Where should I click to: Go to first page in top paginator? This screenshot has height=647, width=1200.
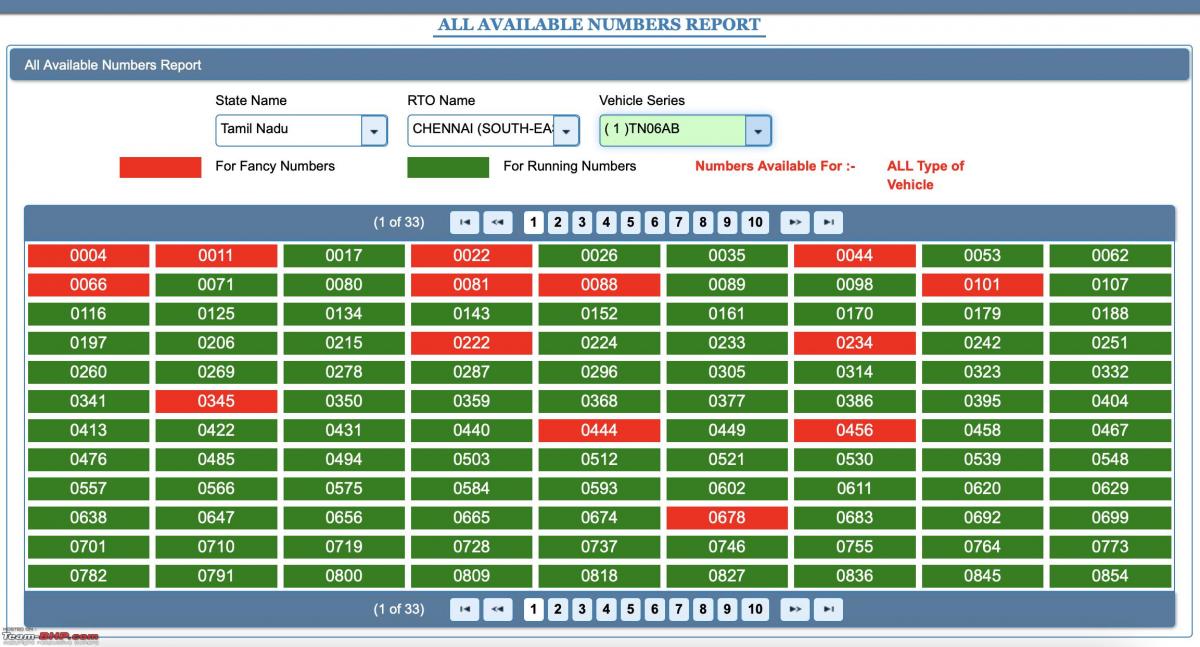[x=464, y=222]
